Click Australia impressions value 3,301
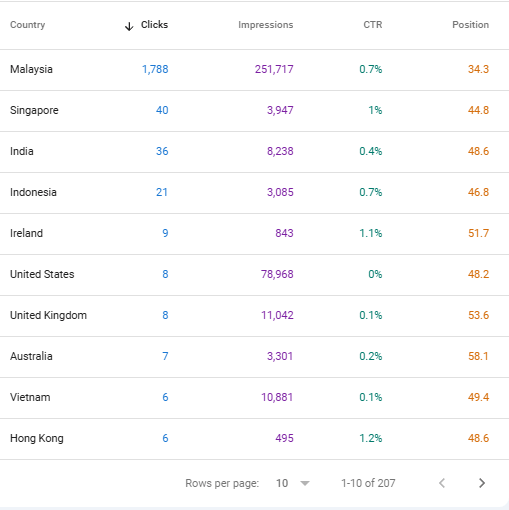Image resolution: width=509 pixels, height=510 pixels. click(x=280, y=356)
